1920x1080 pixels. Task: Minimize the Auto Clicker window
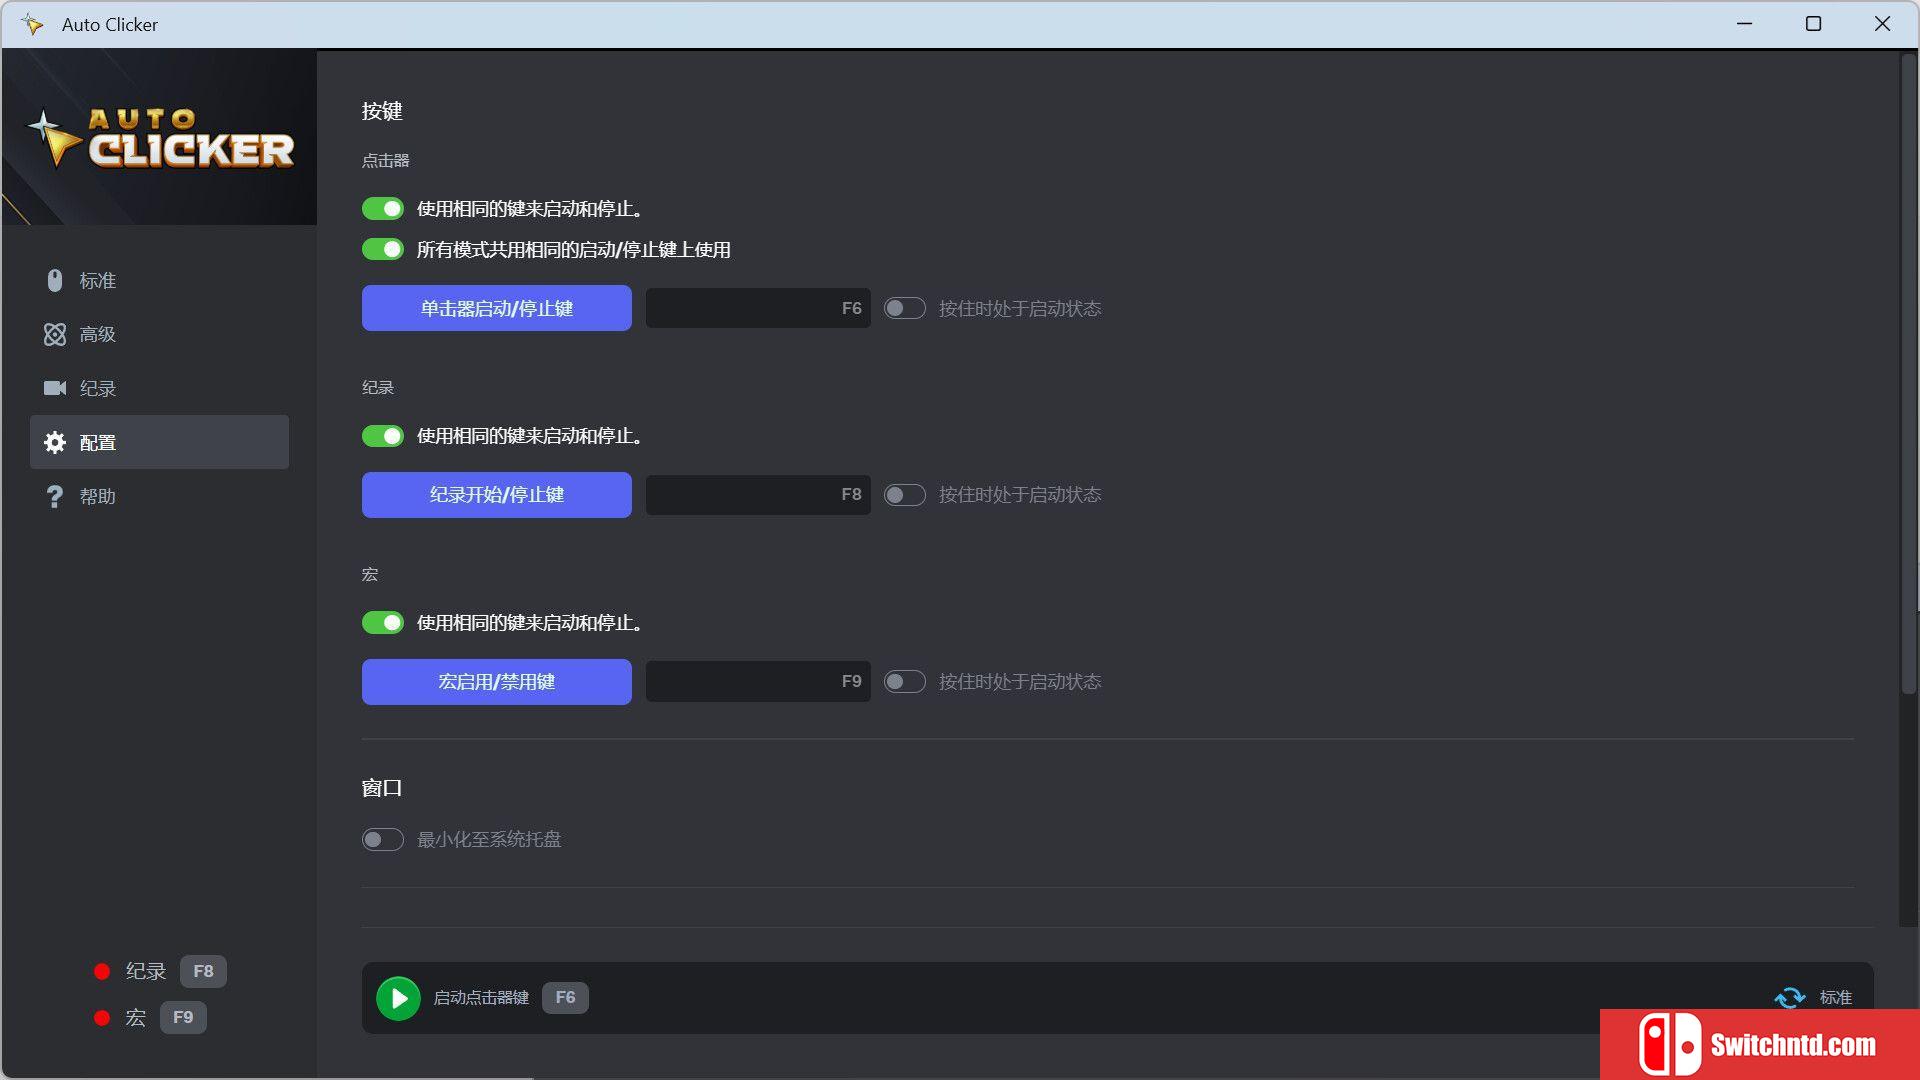tap(1745, 24)
